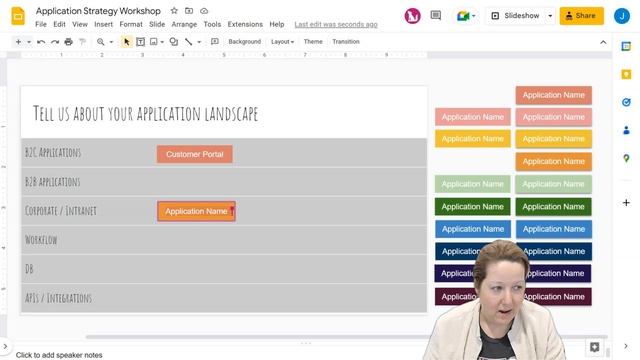Click to add speaker notes
Screen dimensions: 640x360
click(x=59, y=355)
